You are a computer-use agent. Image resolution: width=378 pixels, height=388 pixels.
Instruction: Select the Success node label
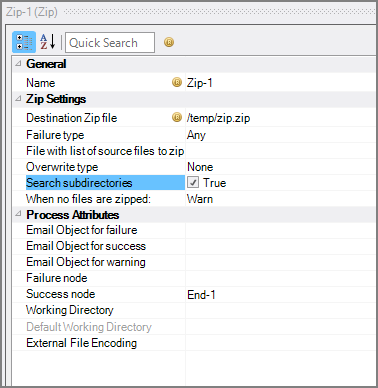coord(61,294)
